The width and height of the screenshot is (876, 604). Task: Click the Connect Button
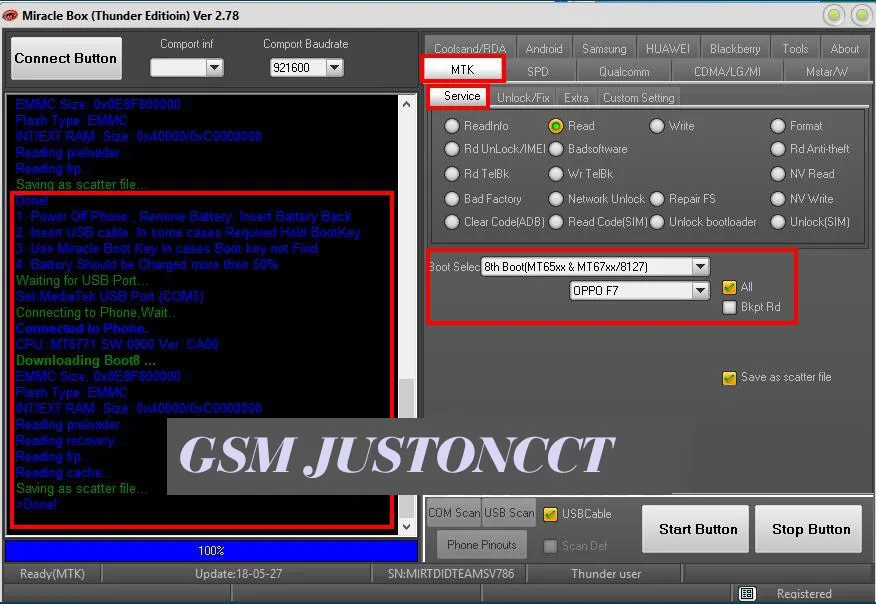pyautogui.click(x=66, y=58)
